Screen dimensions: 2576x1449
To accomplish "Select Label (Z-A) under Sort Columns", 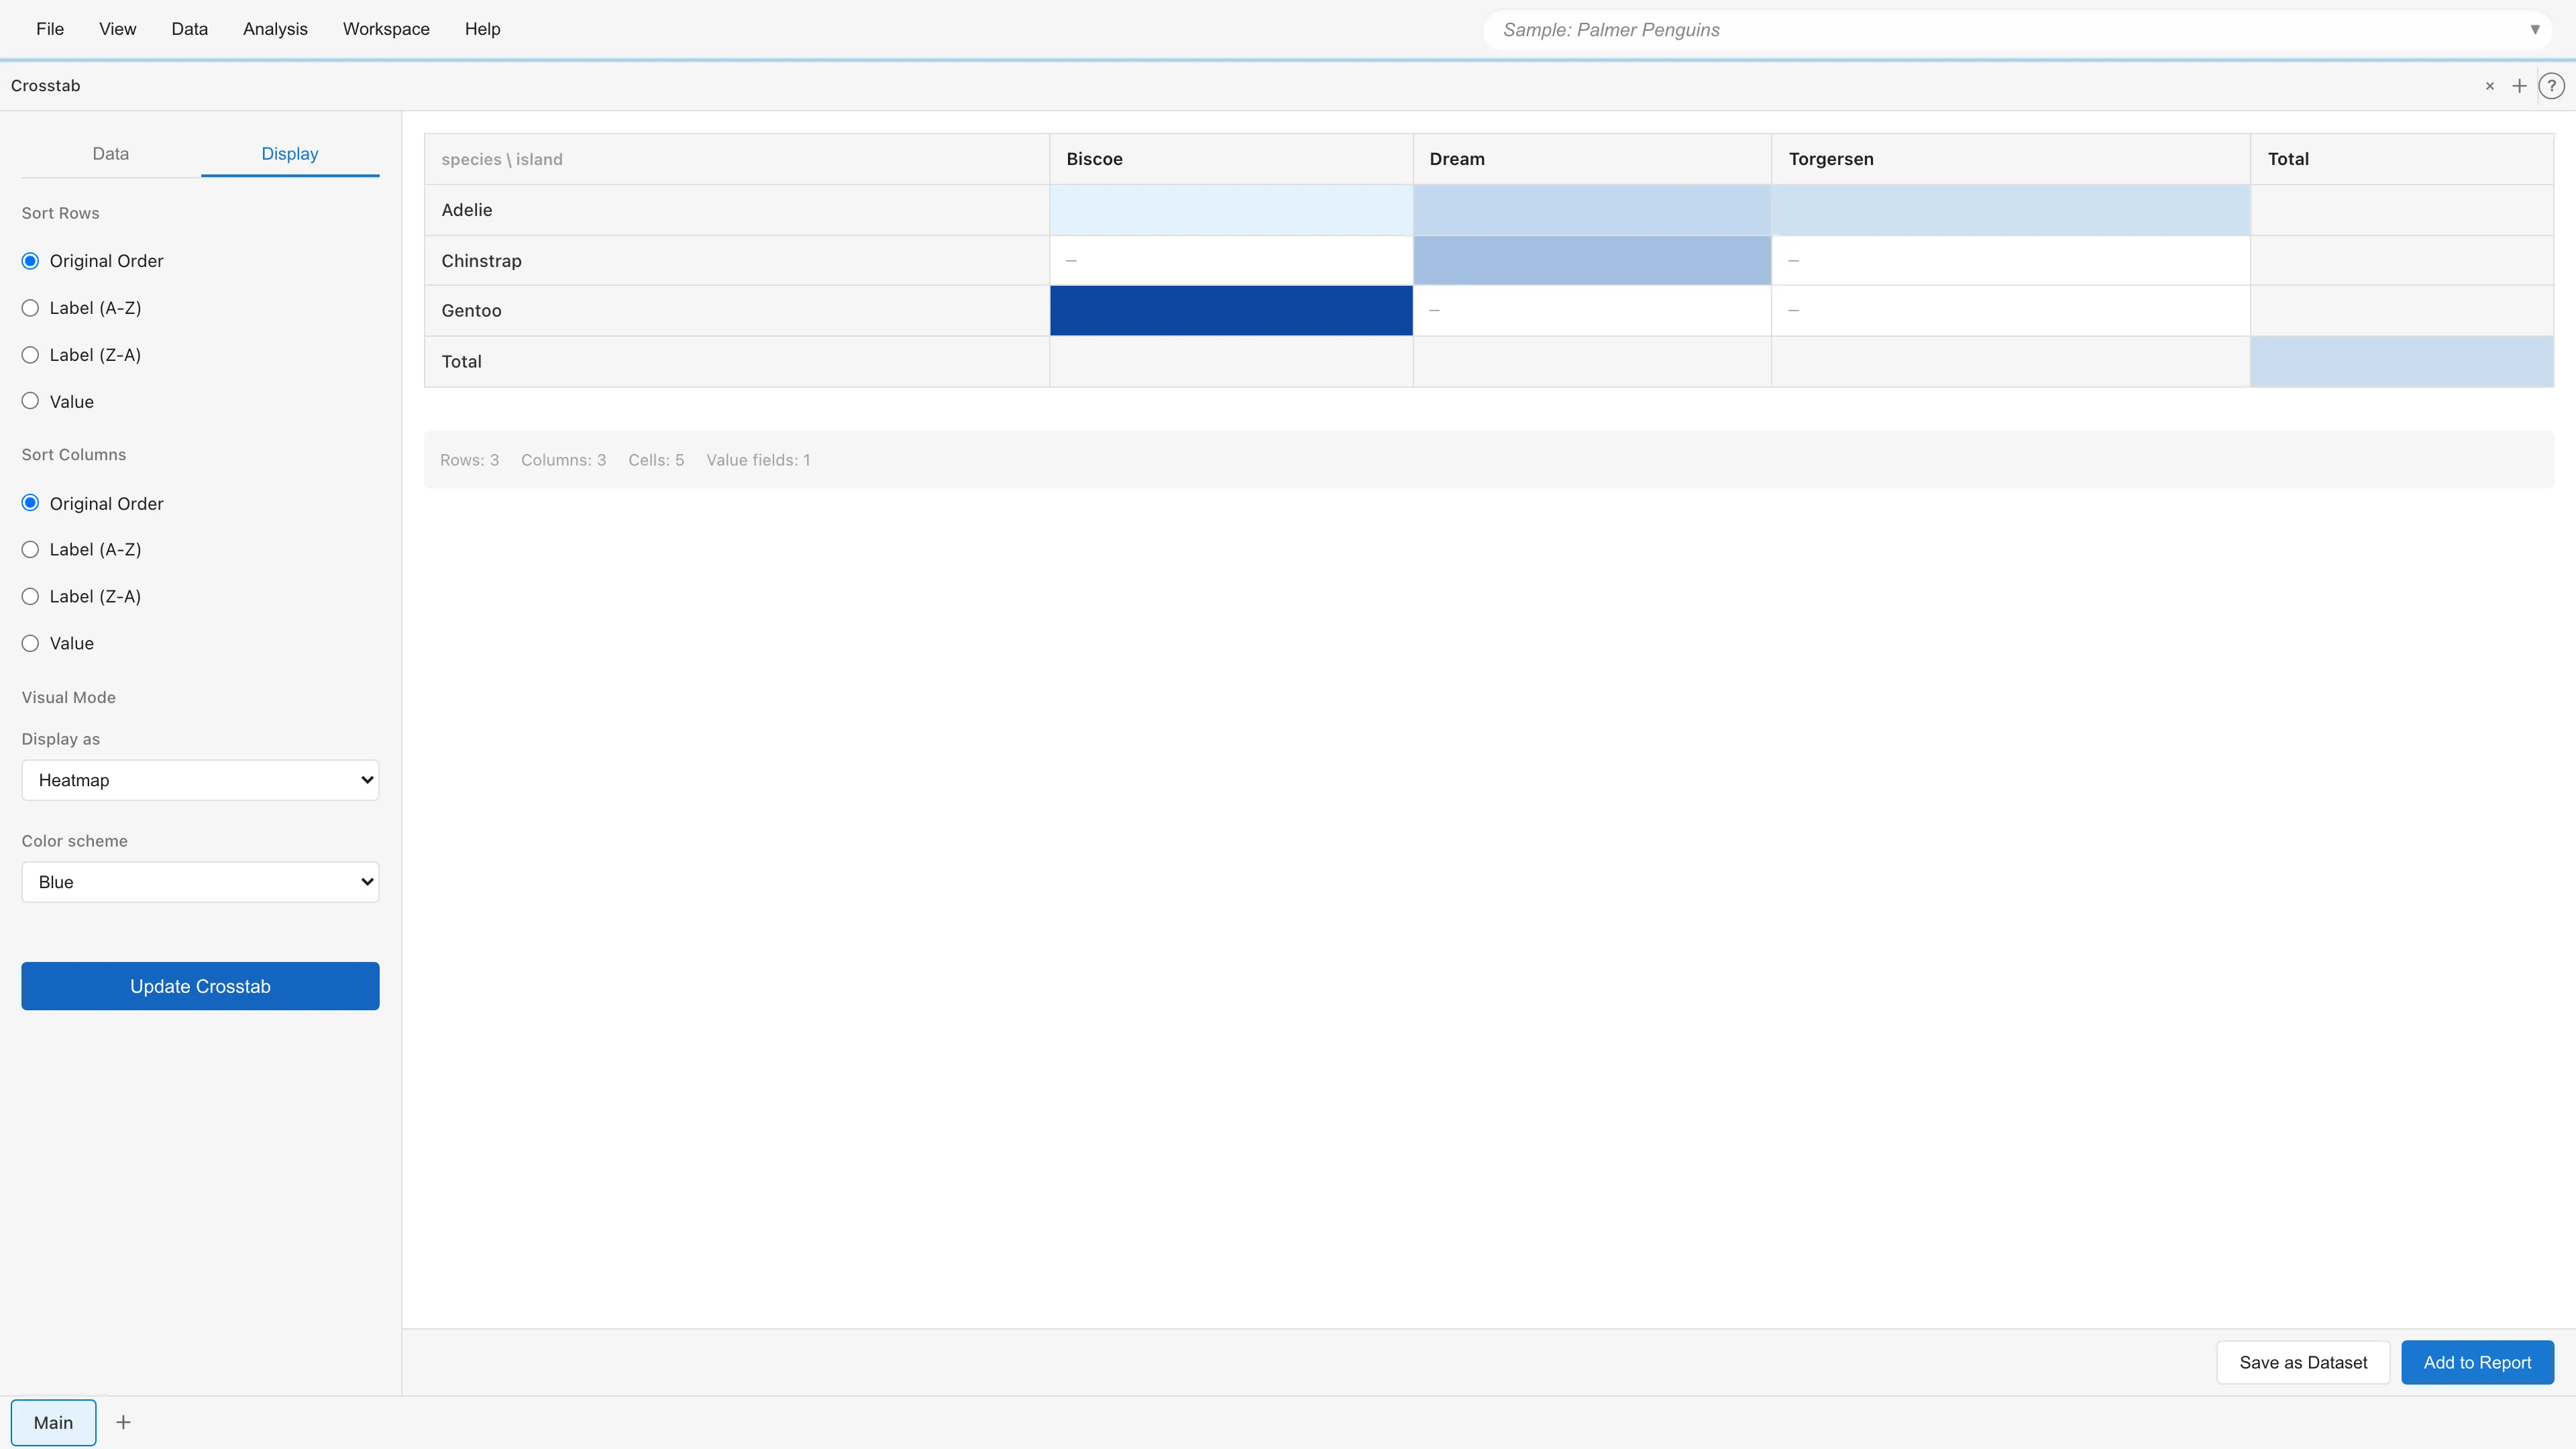I will [31, 596].
